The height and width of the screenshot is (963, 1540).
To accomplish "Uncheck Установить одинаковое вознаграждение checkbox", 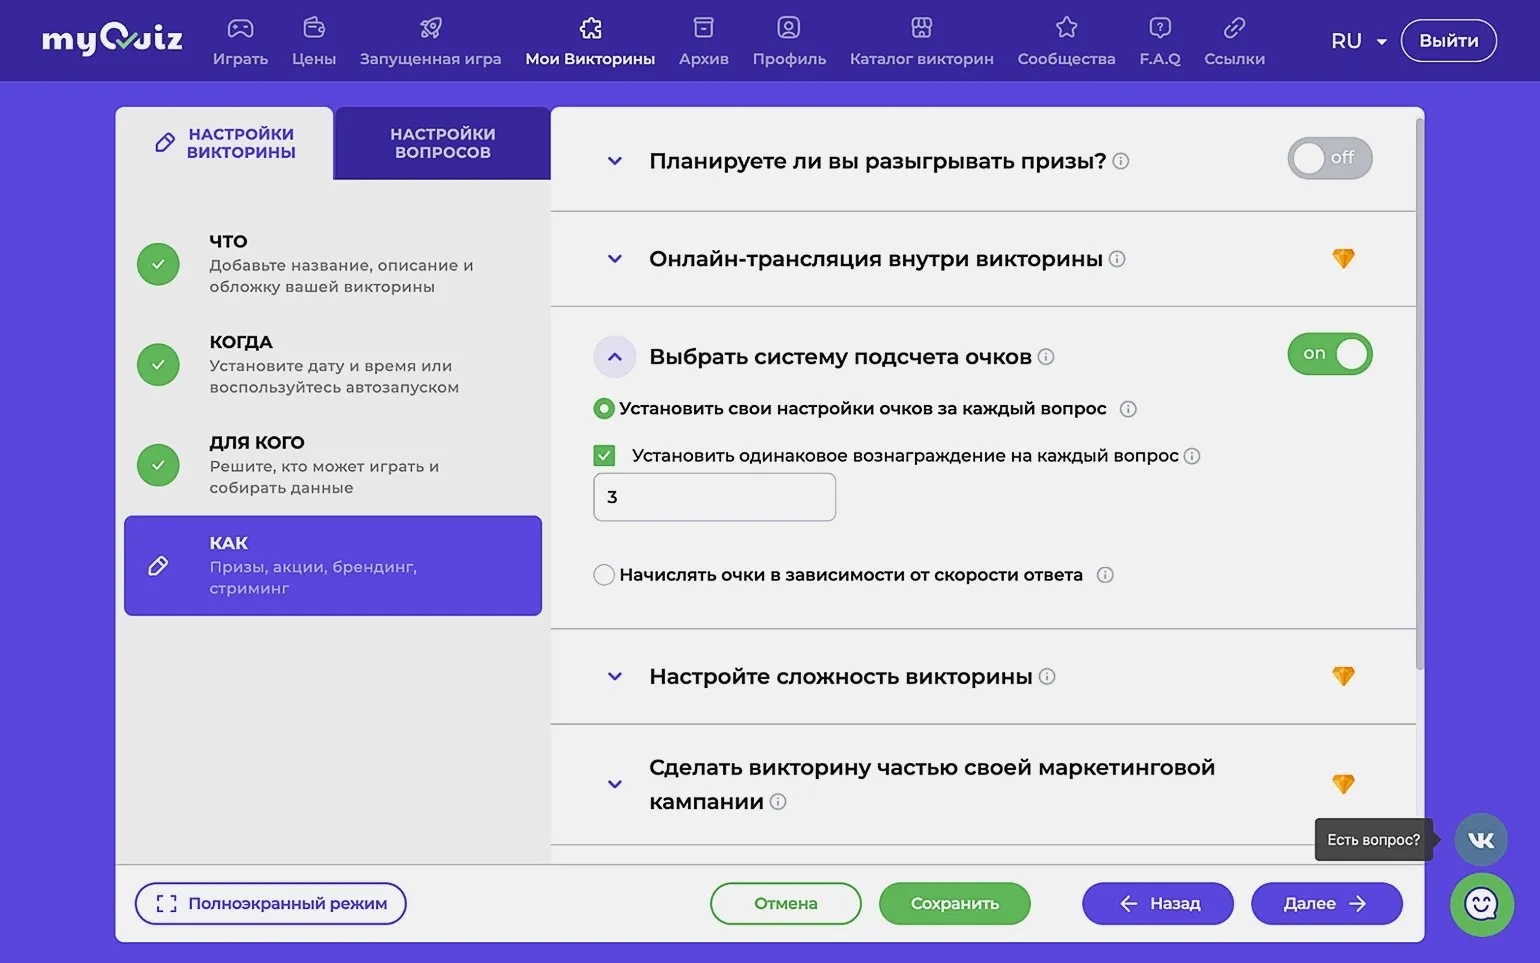I will click(x=604, y=456).
